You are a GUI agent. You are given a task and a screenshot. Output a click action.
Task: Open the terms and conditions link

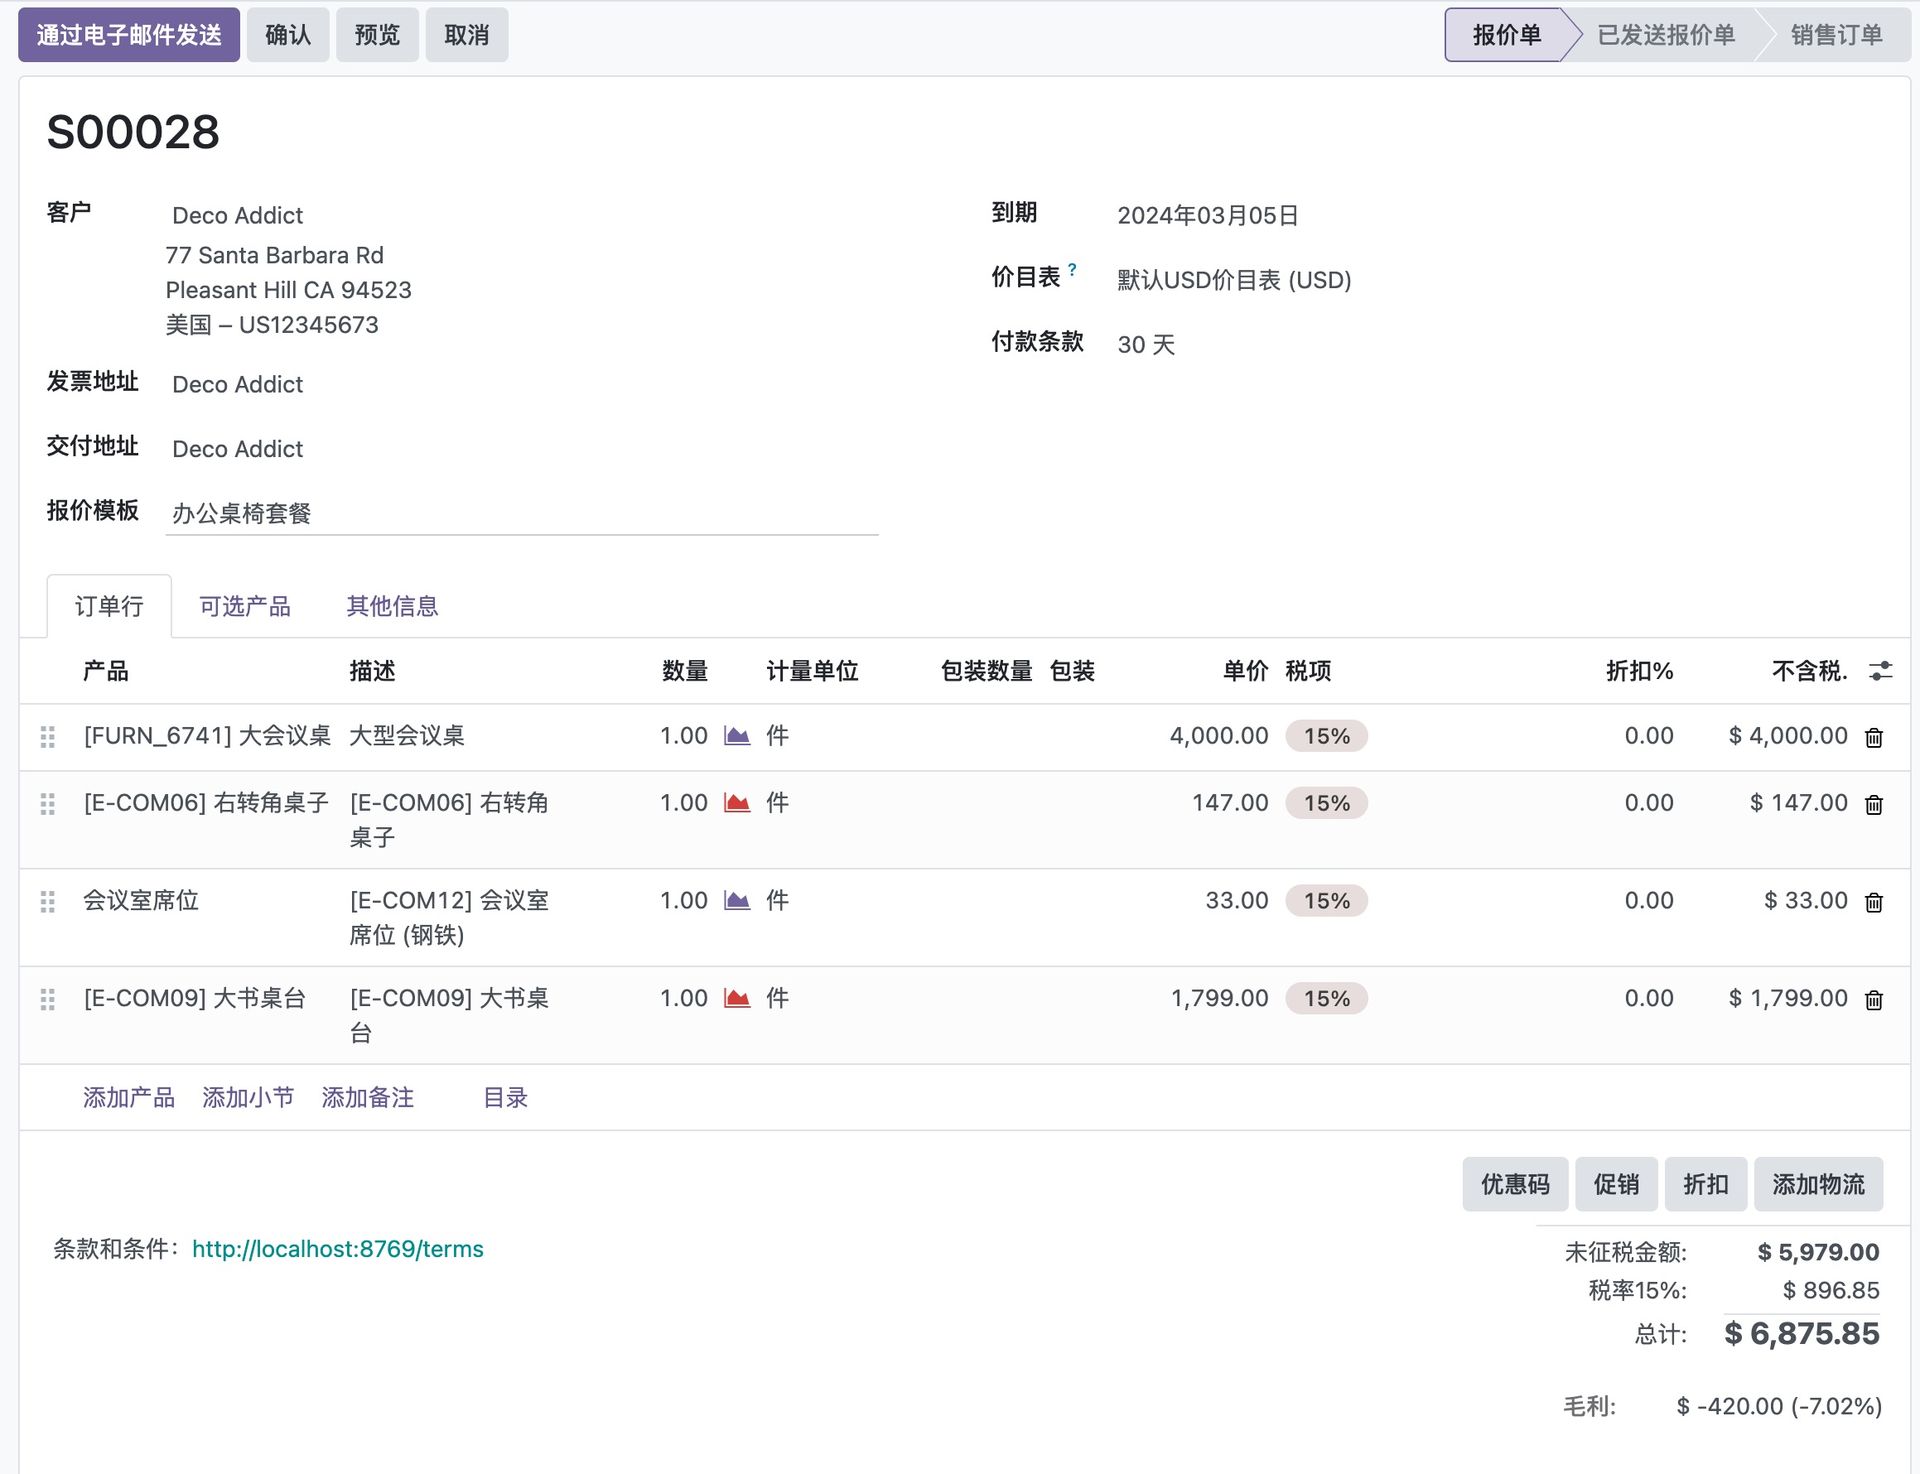point(337,1249)
